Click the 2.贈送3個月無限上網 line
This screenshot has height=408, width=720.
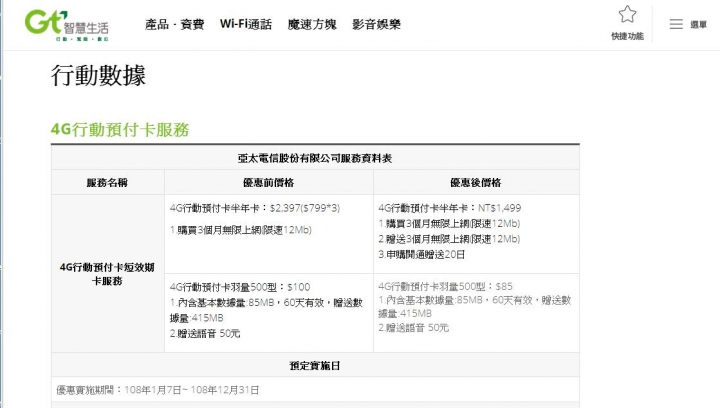tap(449, 239)
